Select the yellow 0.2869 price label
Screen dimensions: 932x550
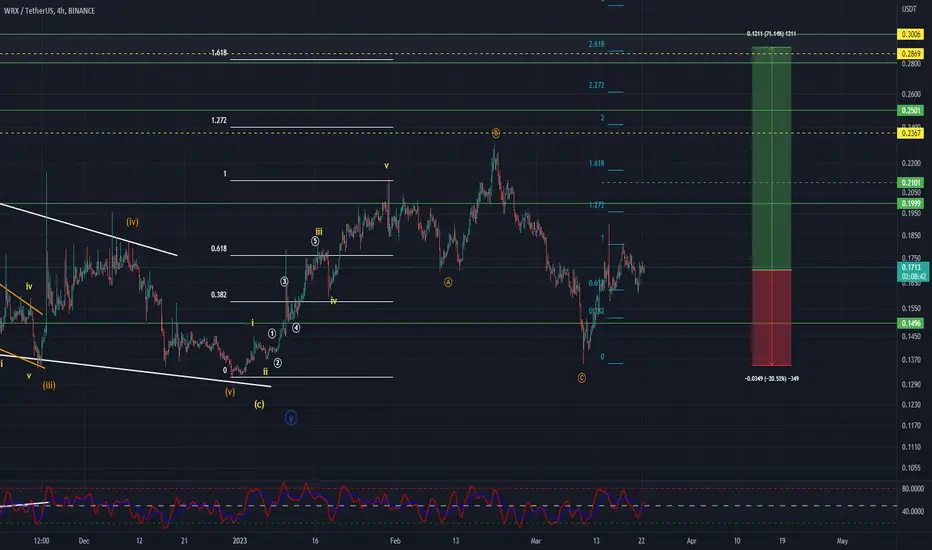point(911,54)
